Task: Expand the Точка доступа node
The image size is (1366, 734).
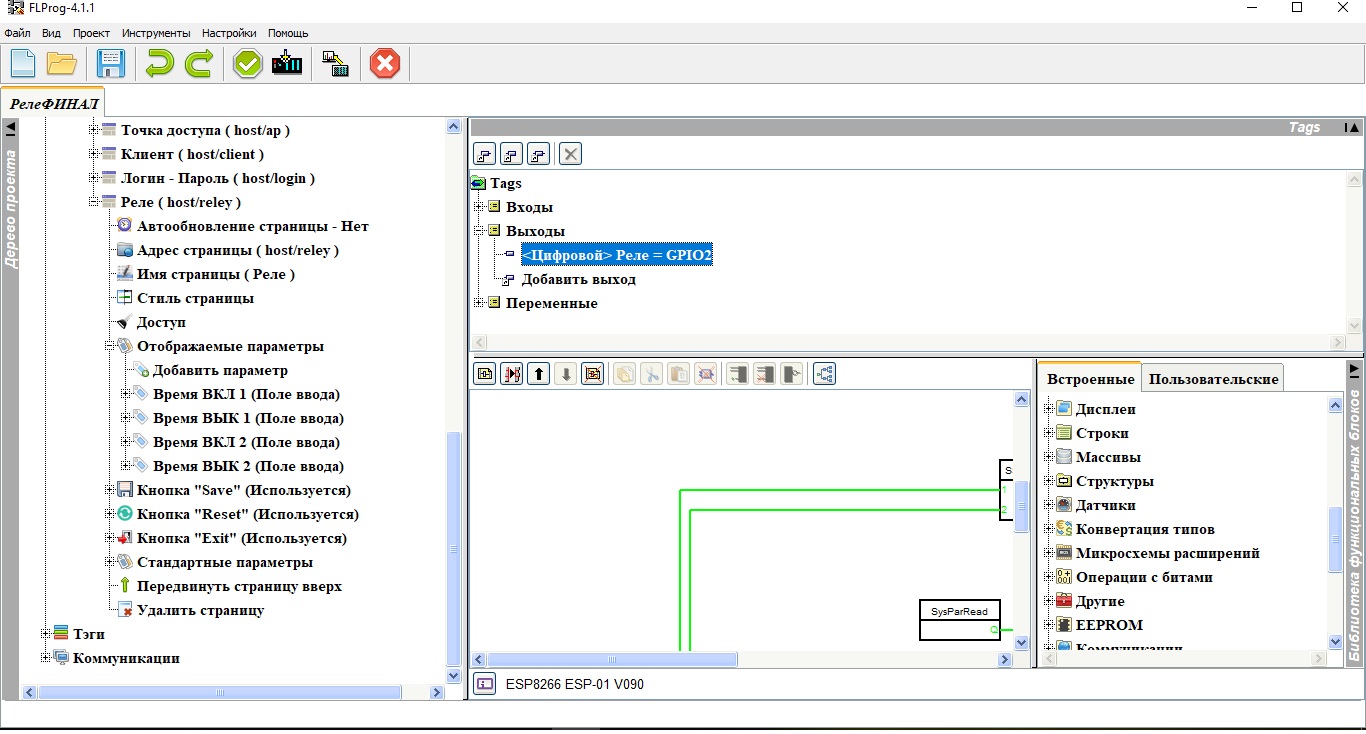Action: point(95,130)
